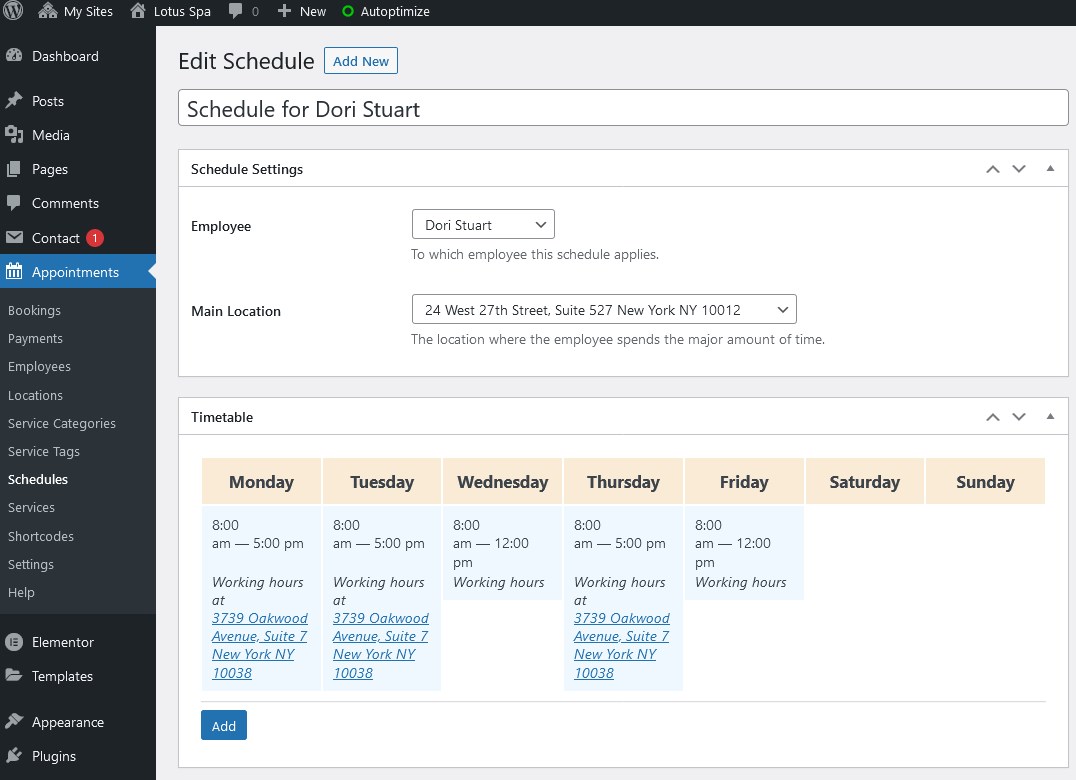Move Timetable panel up
This screenshot has height=780, width=1076.
(992, 416)
